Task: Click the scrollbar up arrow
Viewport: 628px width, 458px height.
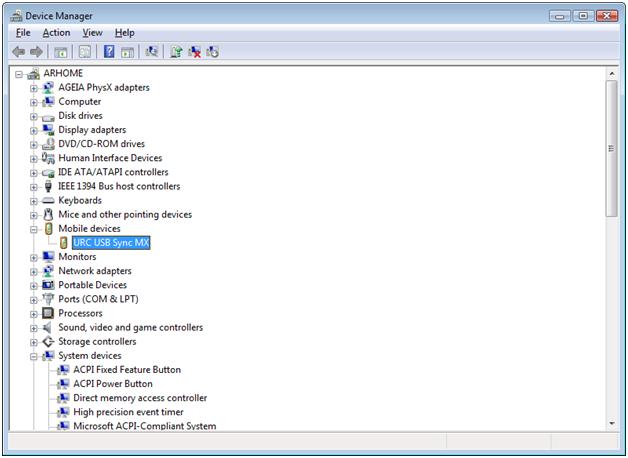Action: pyautogui.click(x=612, y=74)
